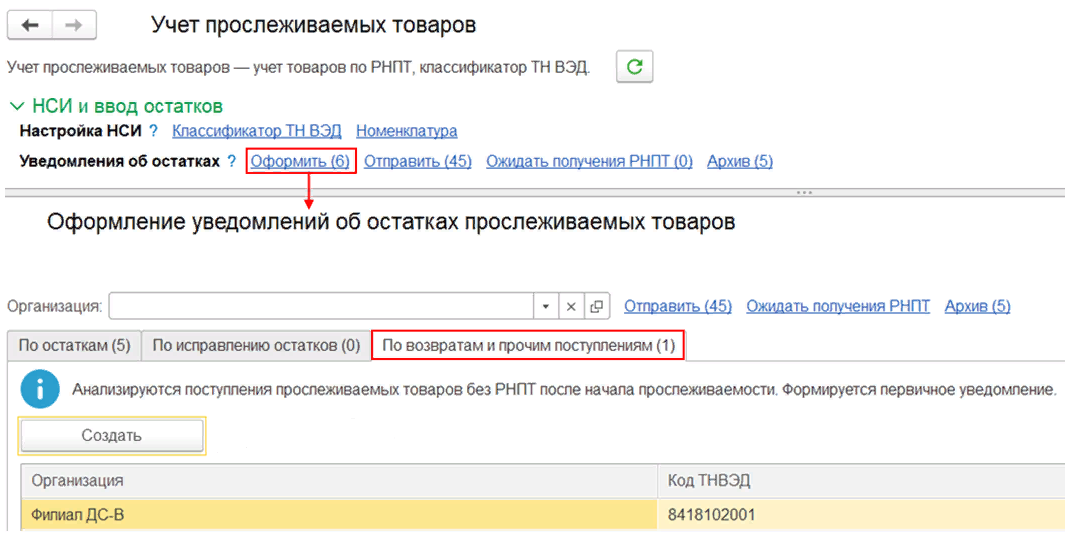Viewport: 1065px width, 540px height.
Task: Click inside the Организация input field
Action: tap(320, 306)
